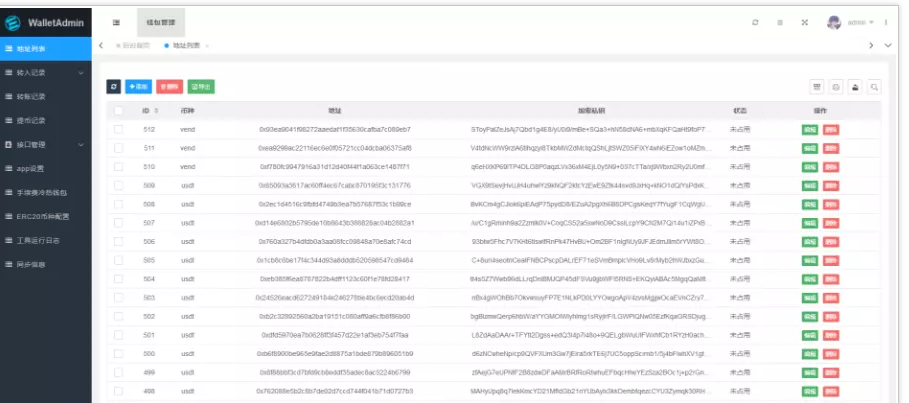
Task: Click the ID value 498
Action: (x=149, y=391)
